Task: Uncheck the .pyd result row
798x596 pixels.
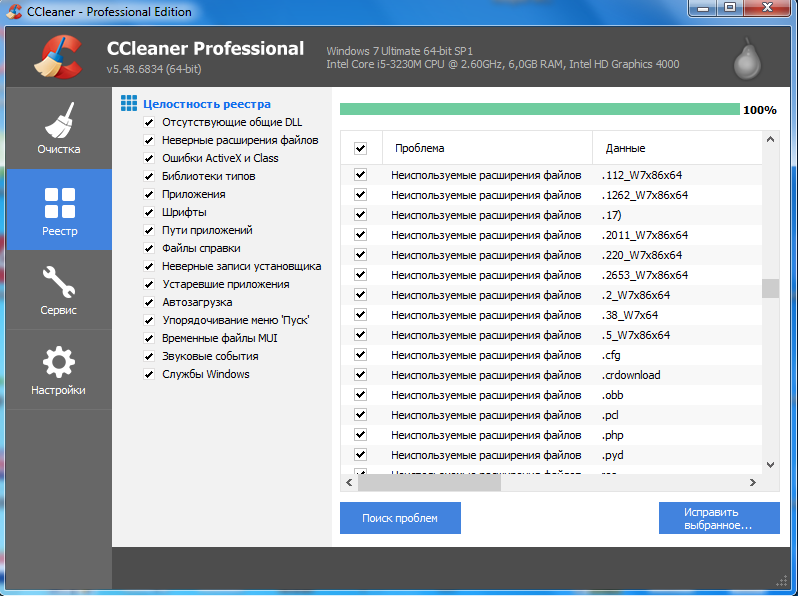Action: [360, 455]
